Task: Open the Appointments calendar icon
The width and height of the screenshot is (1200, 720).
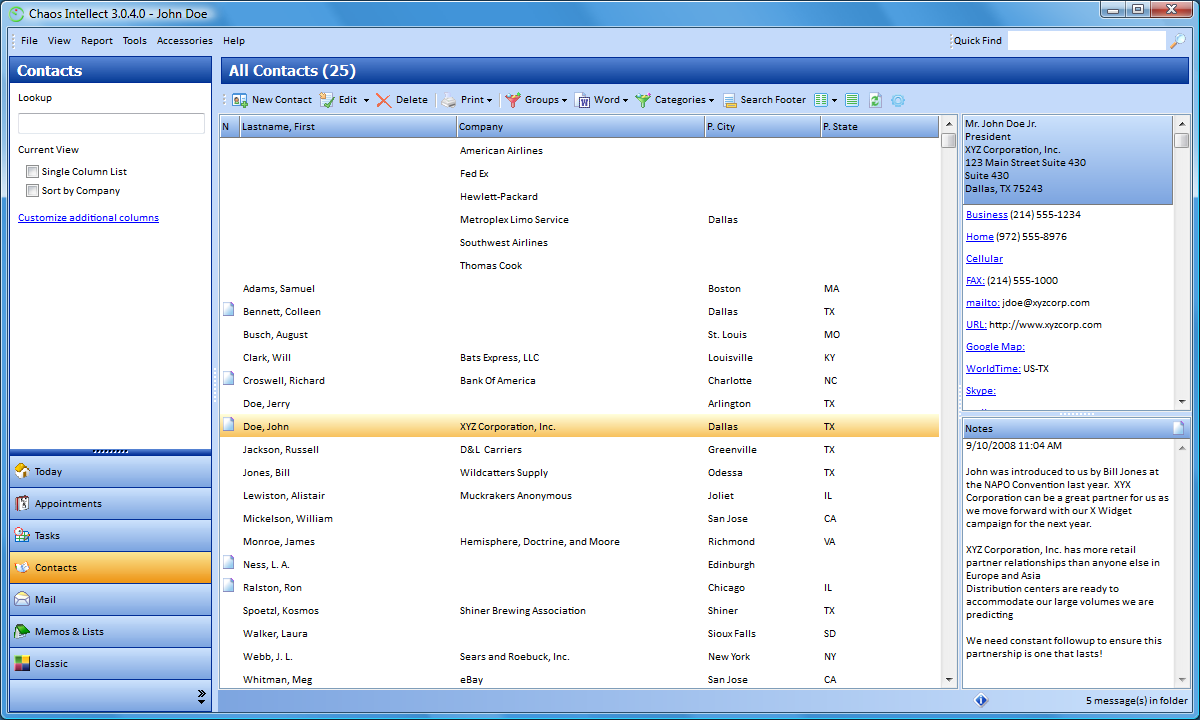Action: (22, 503)
